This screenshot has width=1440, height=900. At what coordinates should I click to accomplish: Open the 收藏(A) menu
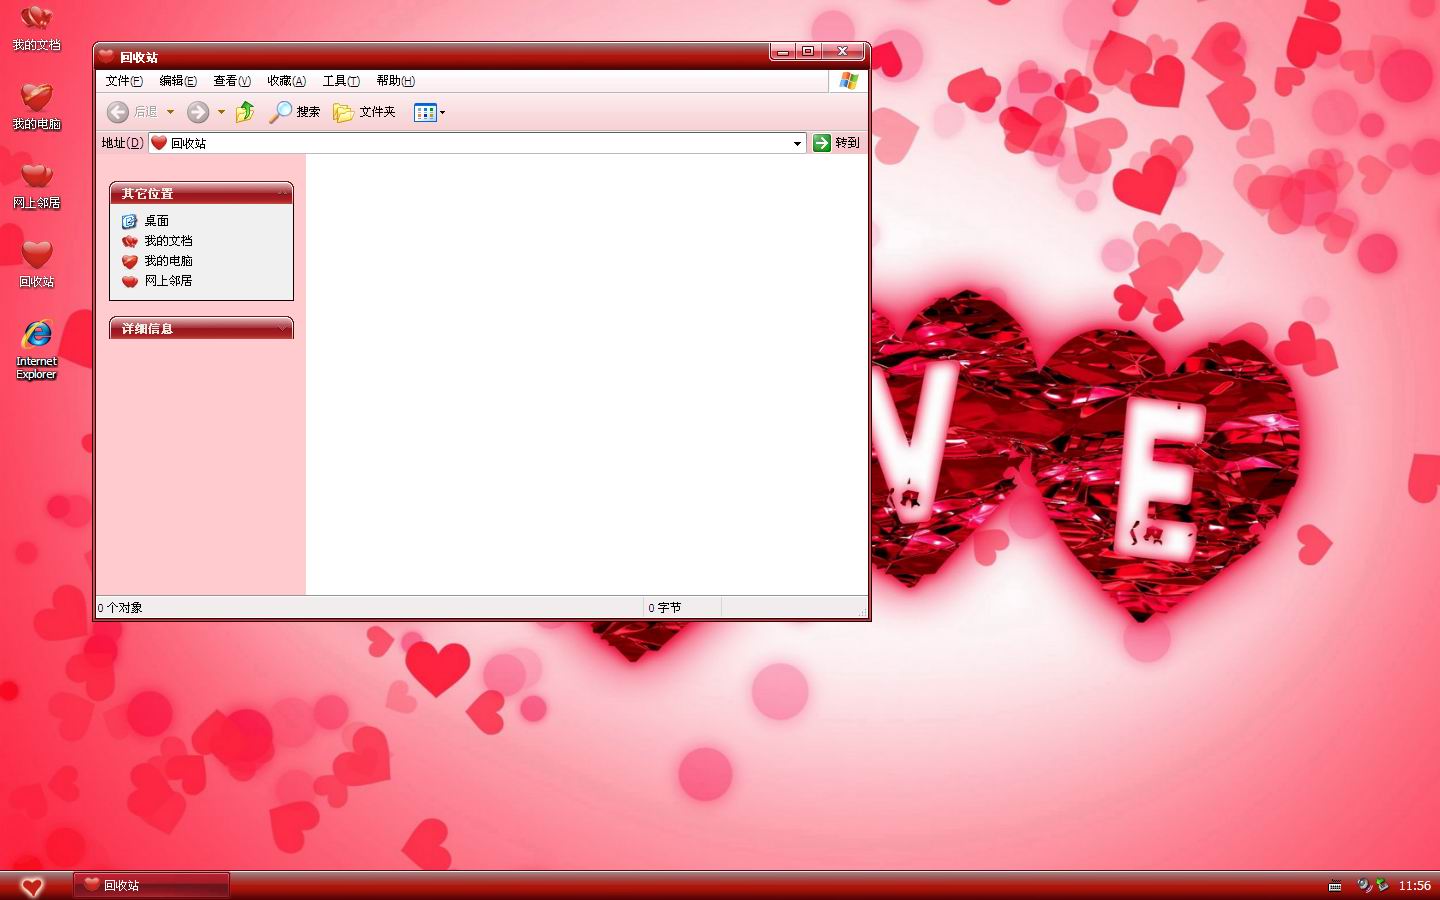pyautogui.click(x=286, y=81)
